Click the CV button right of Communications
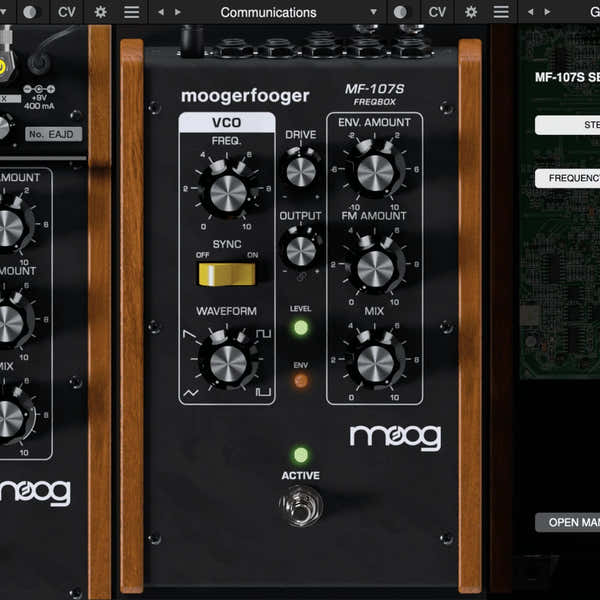Image resolution: width=600 pixels, height=600 pixels. click(437, 12)
